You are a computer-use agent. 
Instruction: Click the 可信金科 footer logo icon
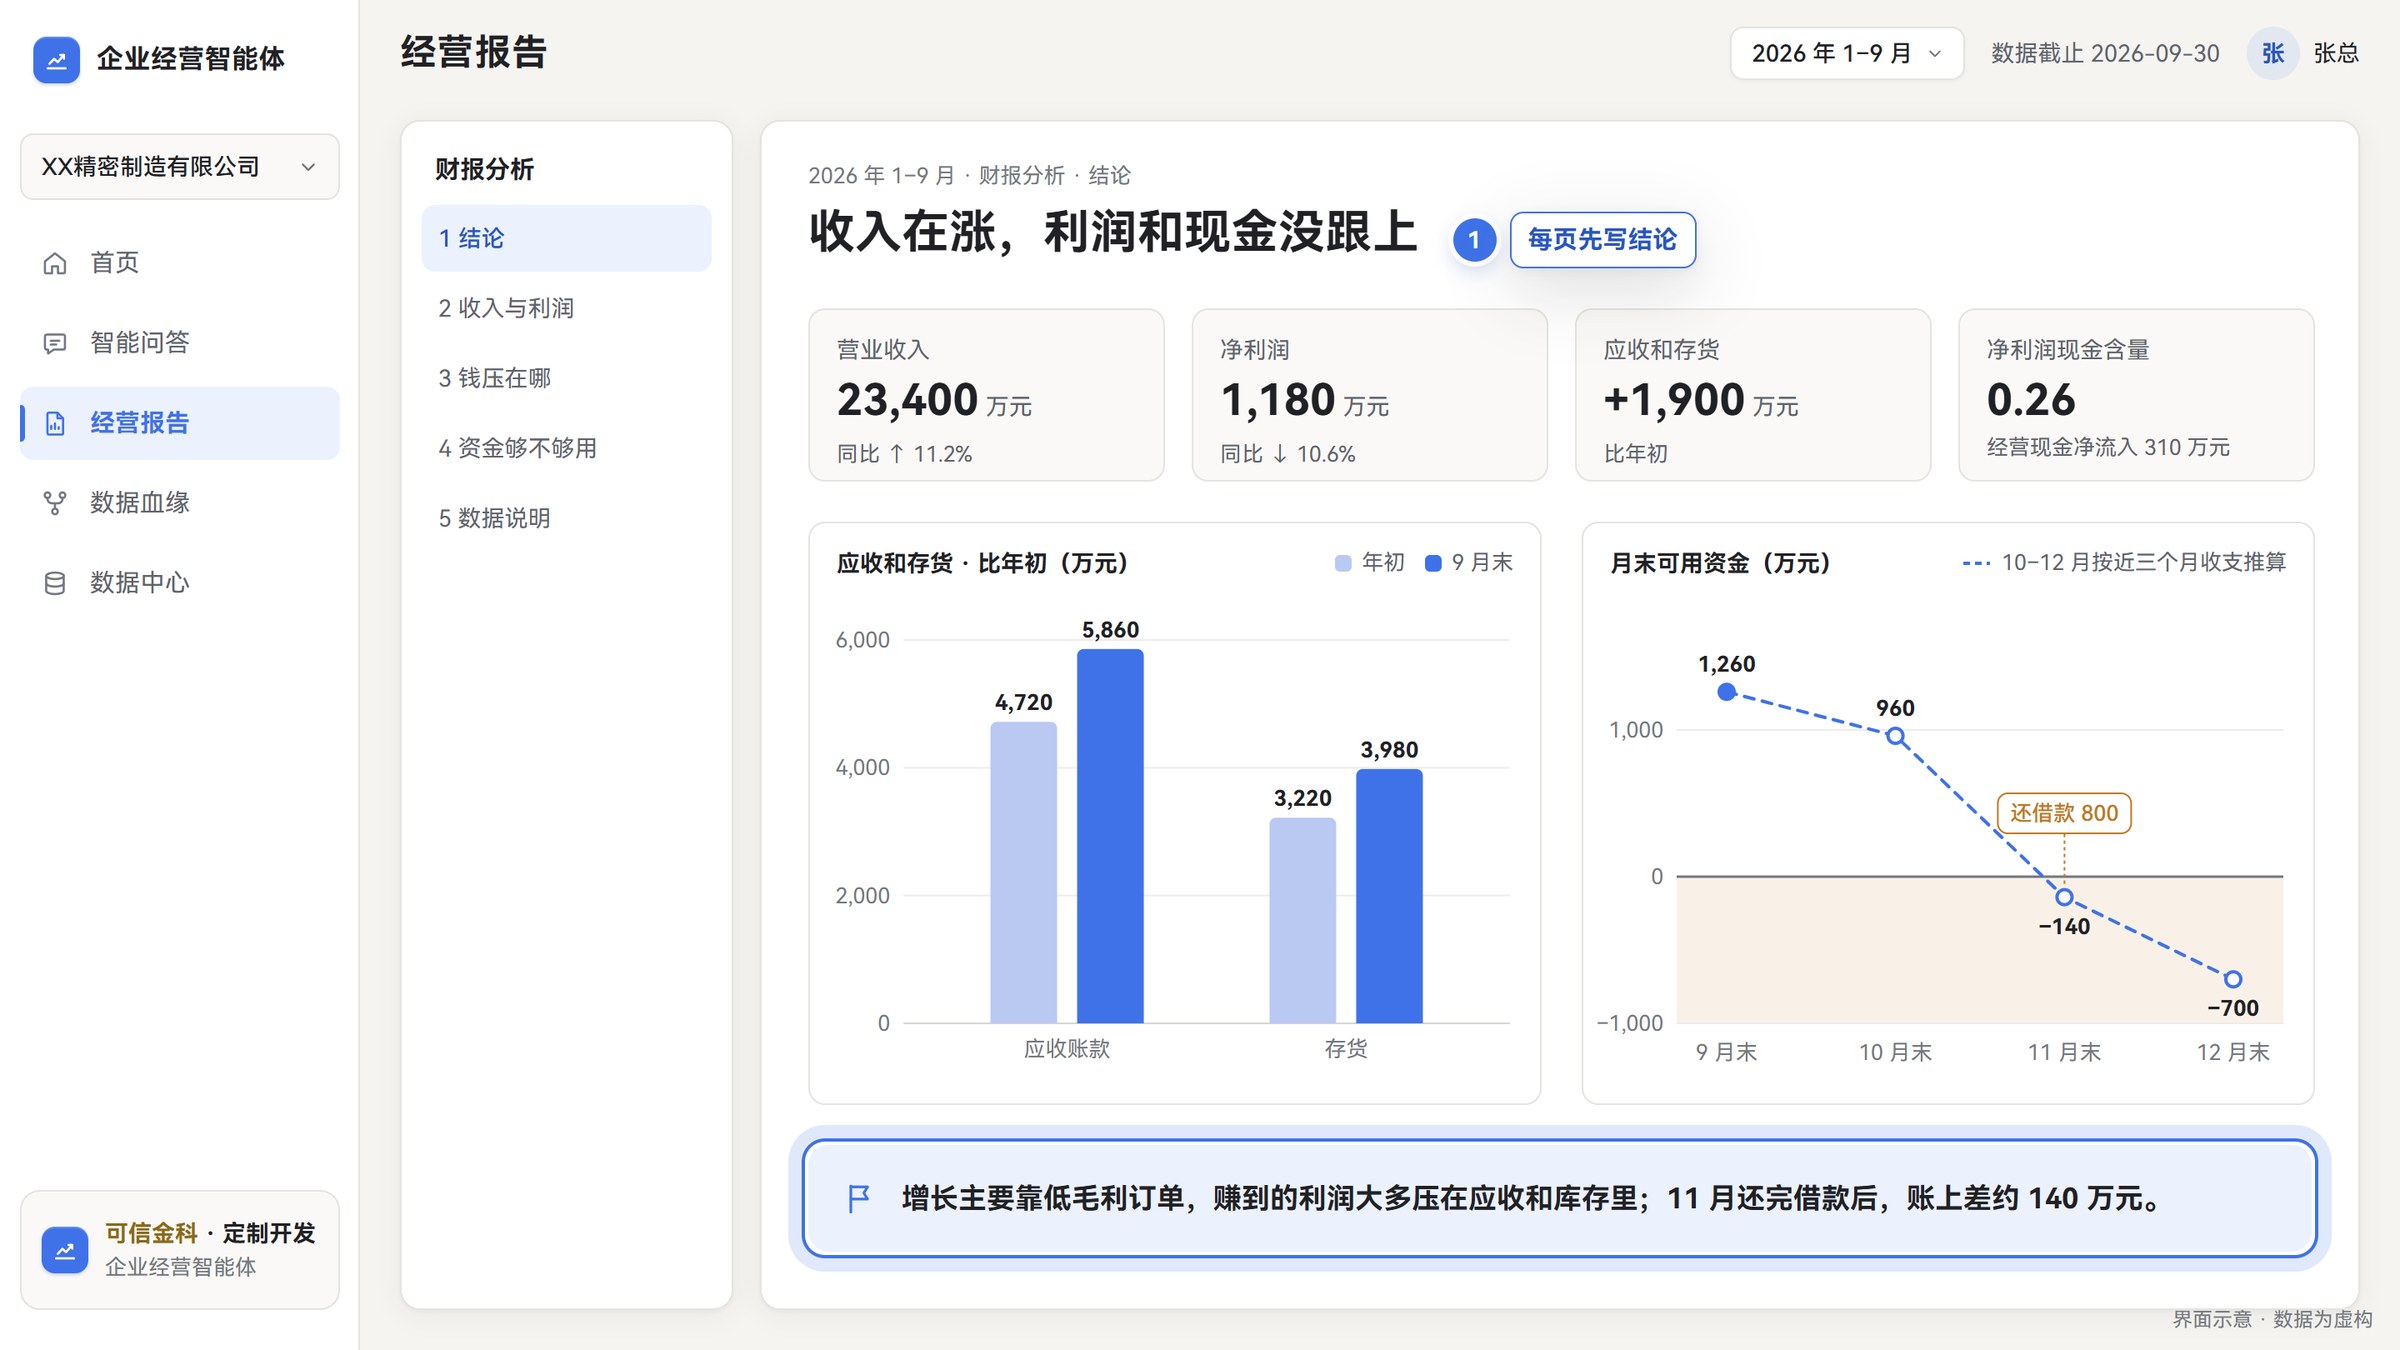(65, 1250)
